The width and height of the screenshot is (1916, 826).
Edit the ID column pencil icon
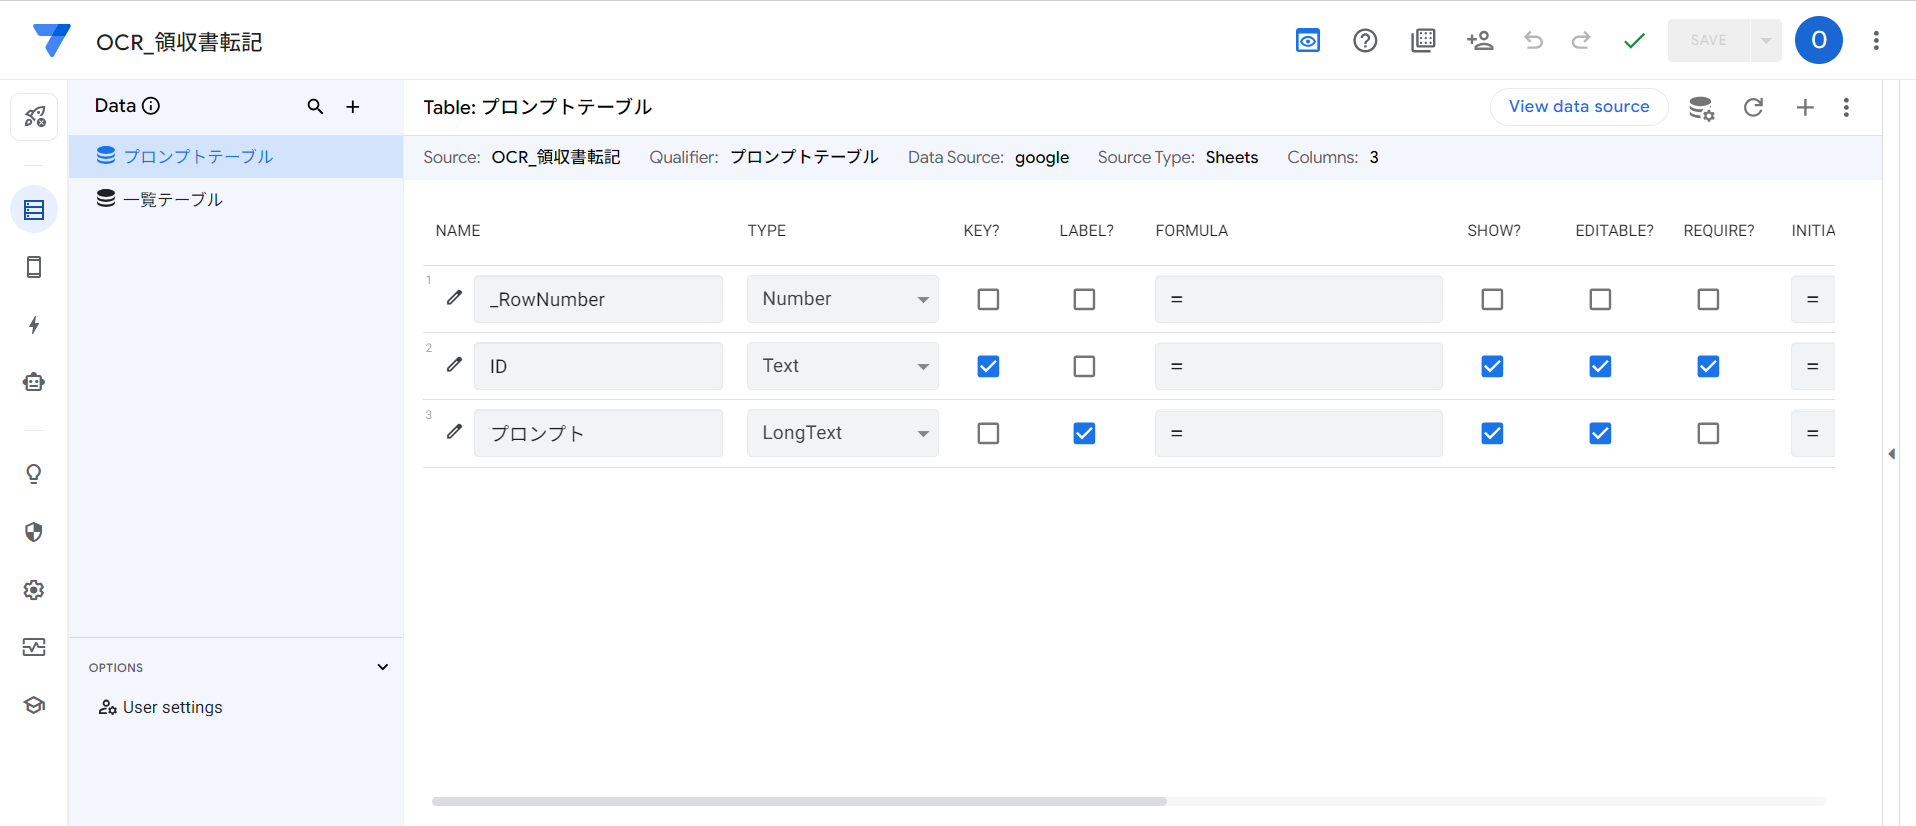coord(454,365)
